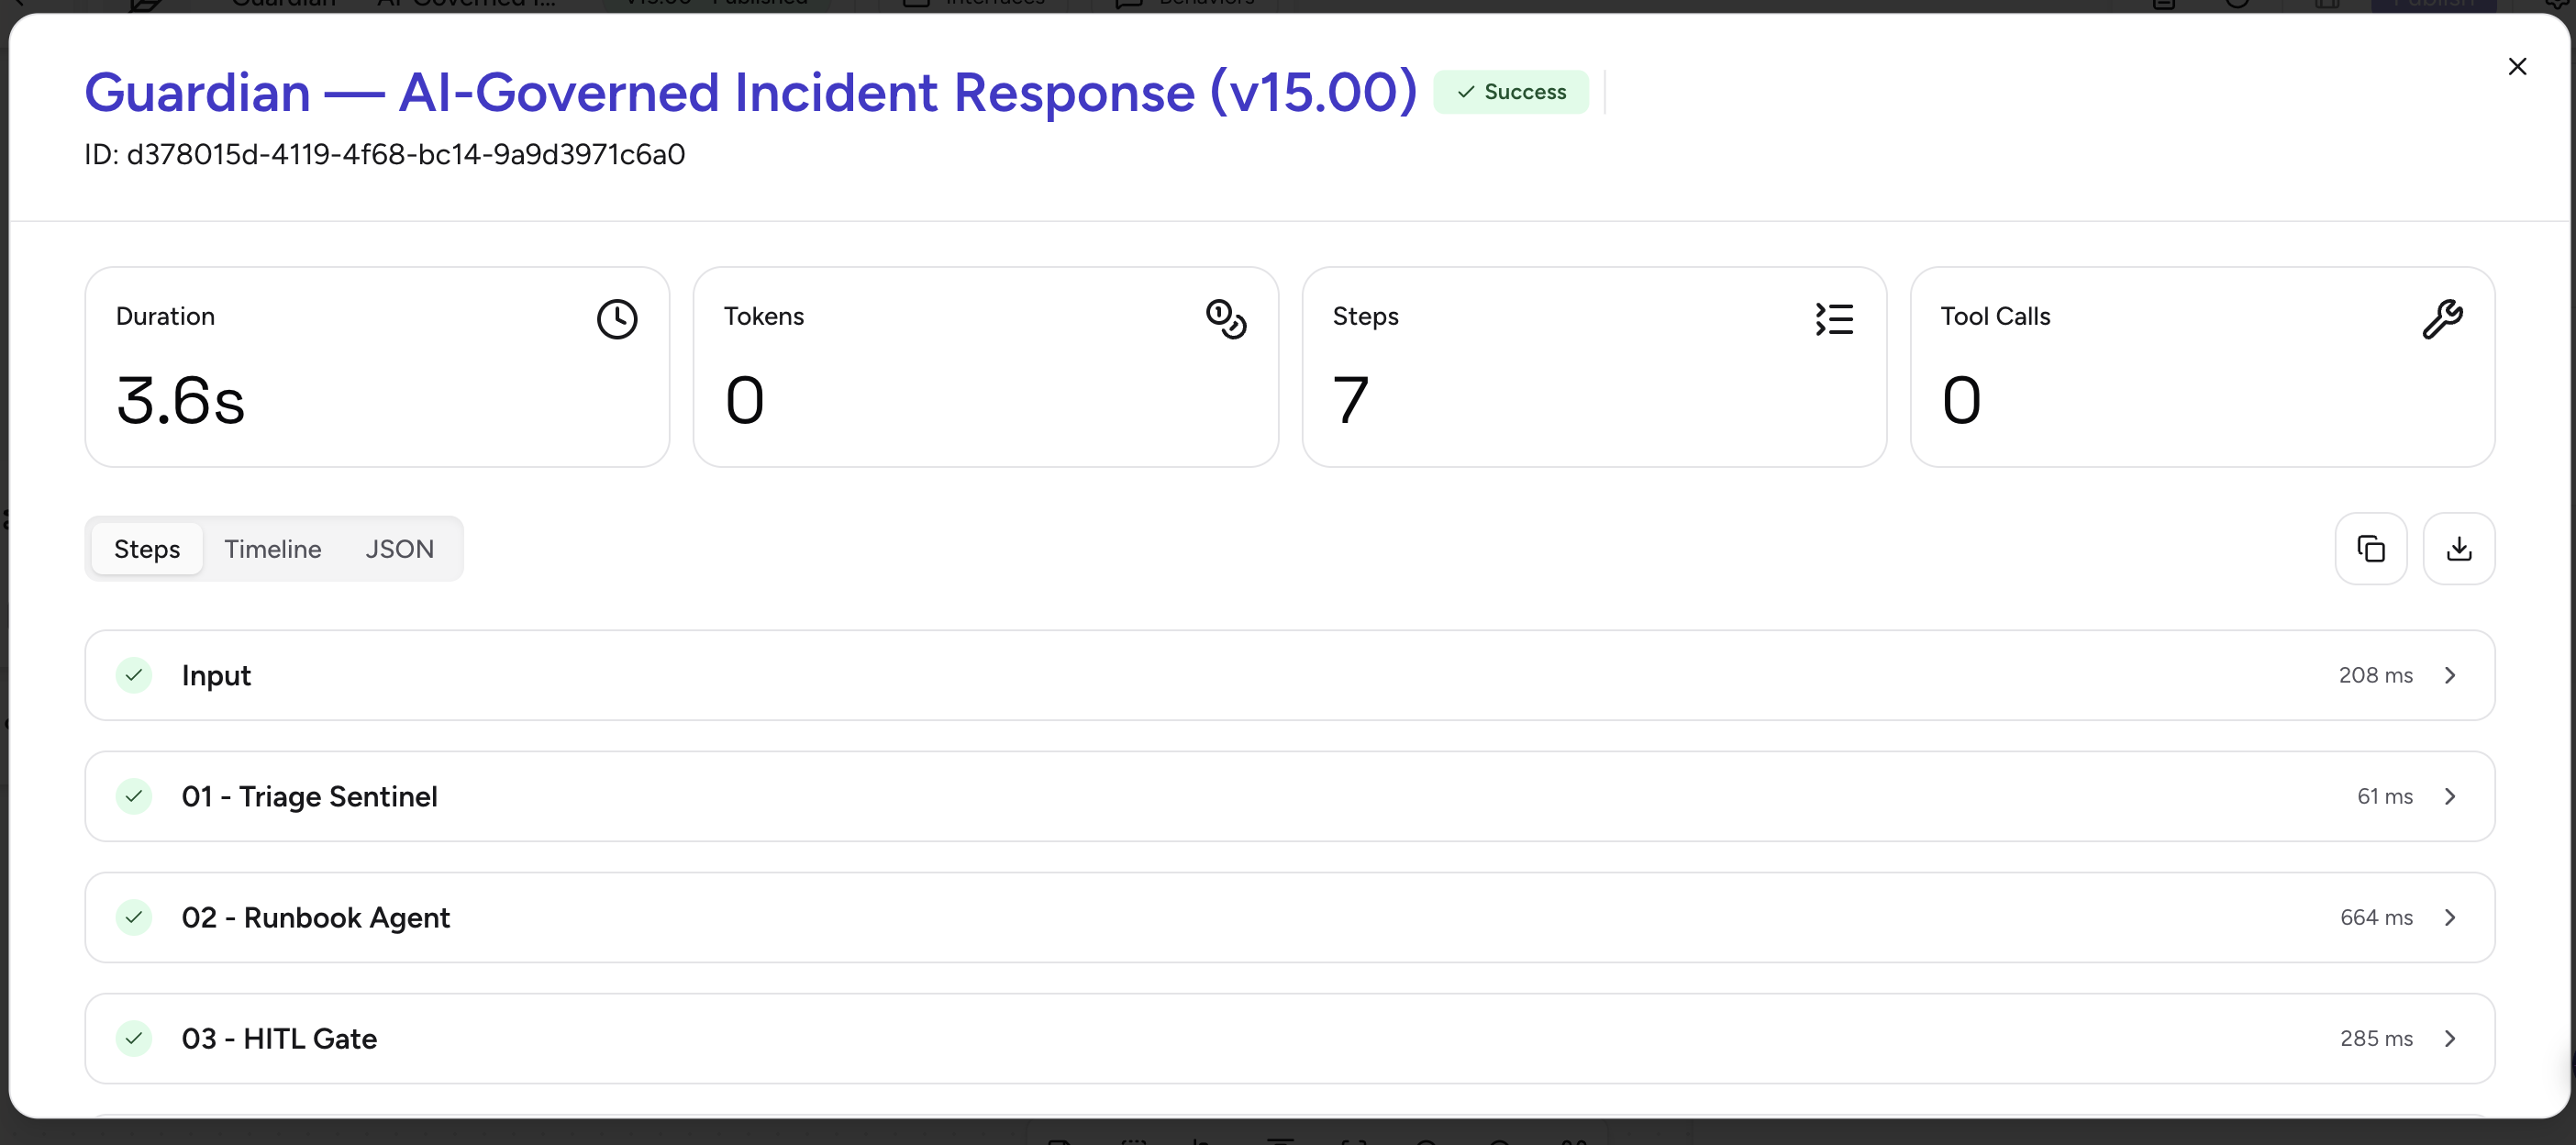Expand the Input step chevron
The width and height of the screenshot is (2576, 1145).
(x=2450, y=675)
